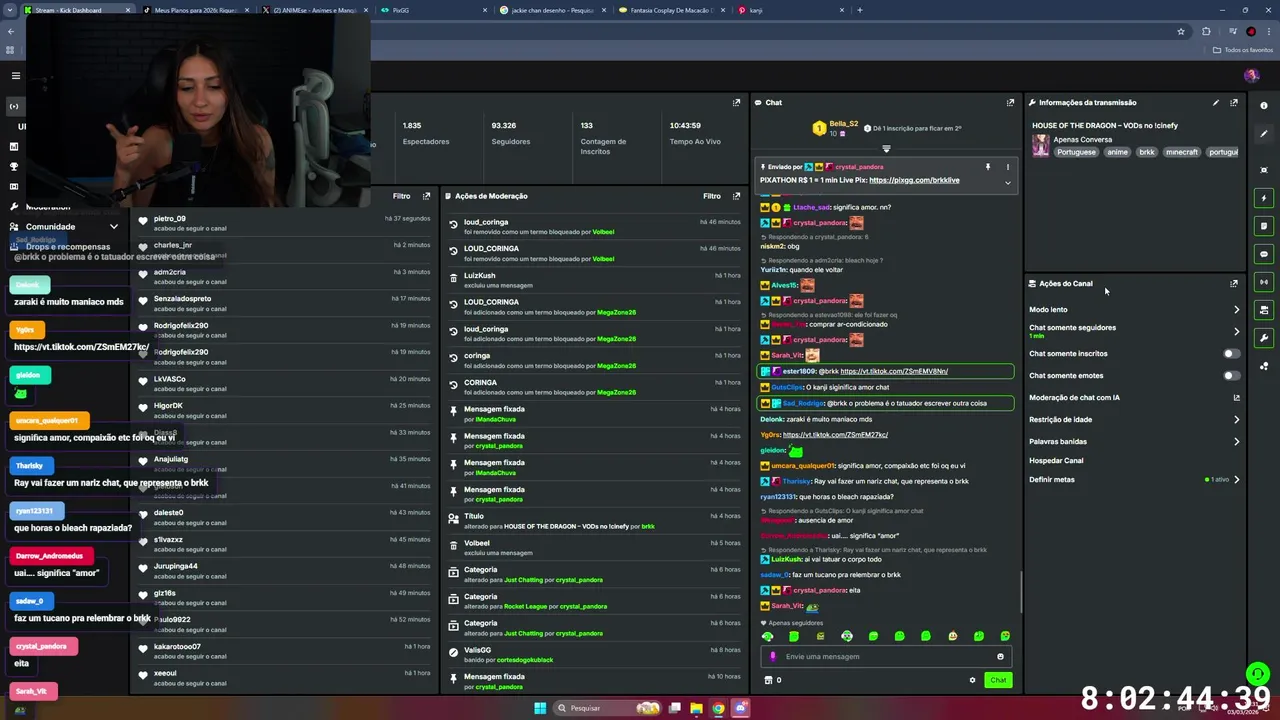Select the minecraft stream tag
This screenshot has height=720, width=1280.
pyautogui.click(x=1181, y=152)
